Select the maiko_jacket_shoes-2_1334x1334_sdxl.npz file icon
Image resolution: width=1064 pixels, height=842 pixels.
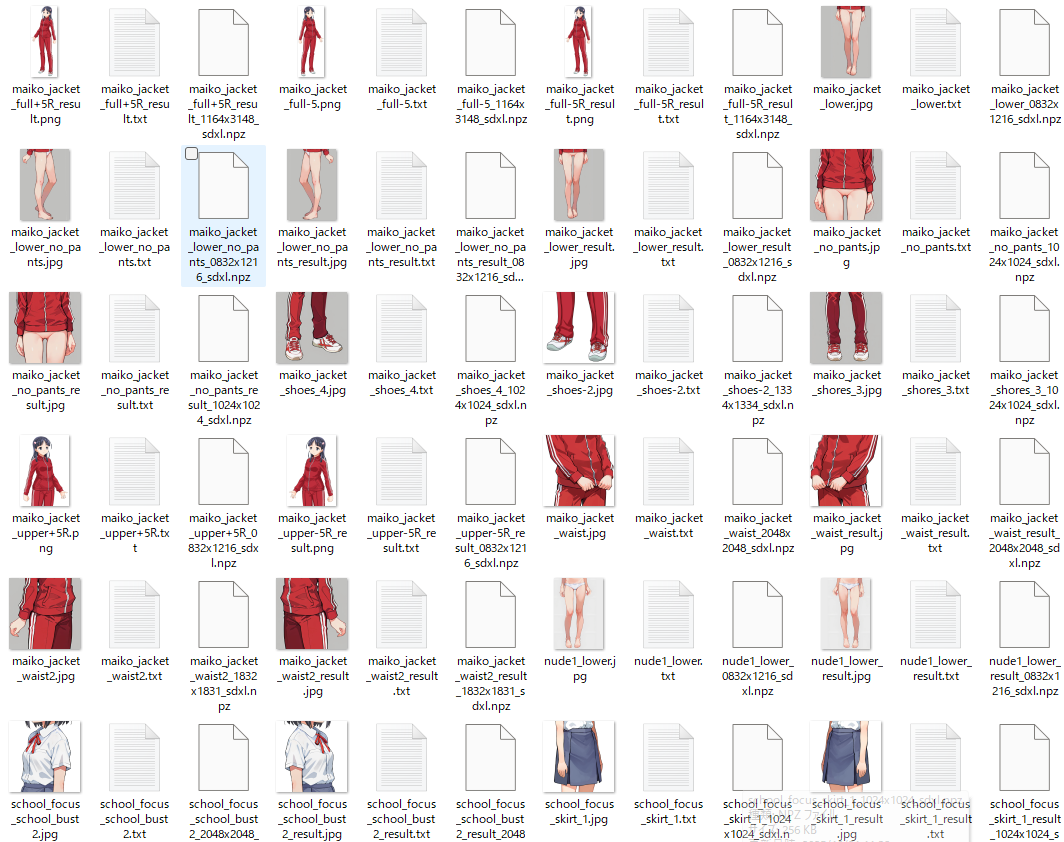pyautogui.click(x=757, y=328)
